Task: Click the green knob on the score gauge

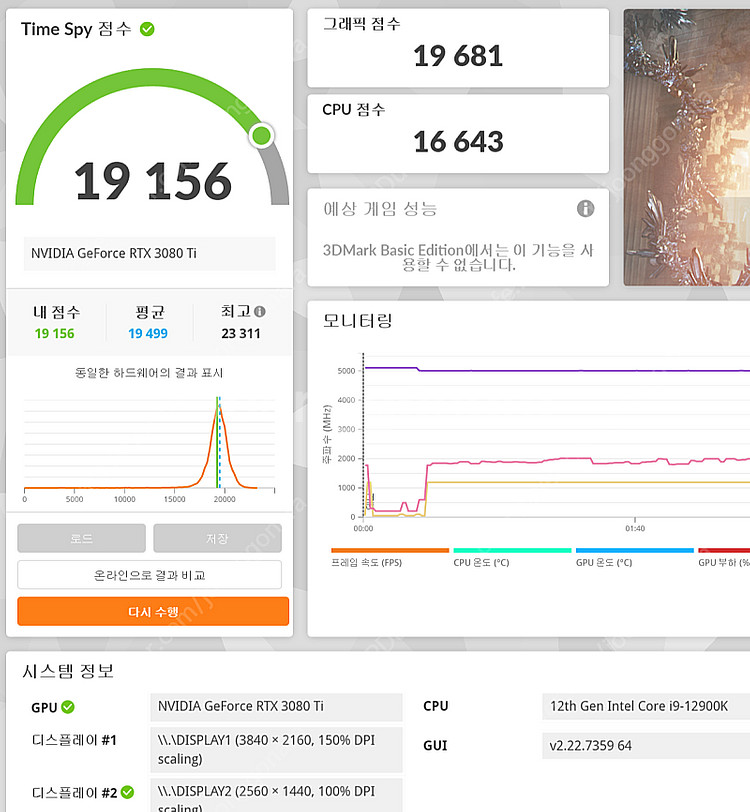Action: point(261,136)
